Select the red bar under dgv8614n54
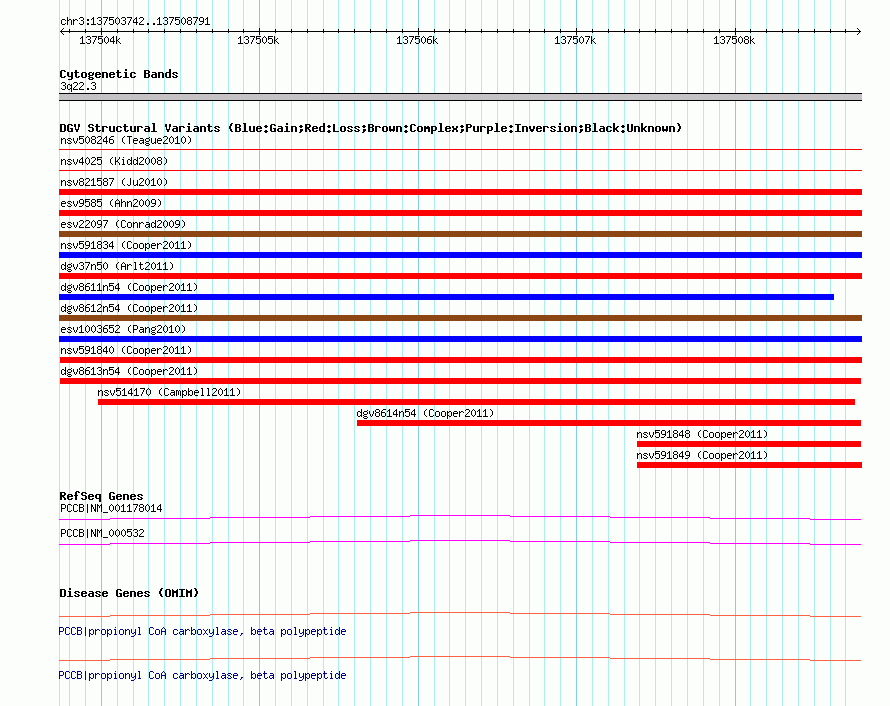The width and height of the screenshot is (890, 706). coord(609,423)
